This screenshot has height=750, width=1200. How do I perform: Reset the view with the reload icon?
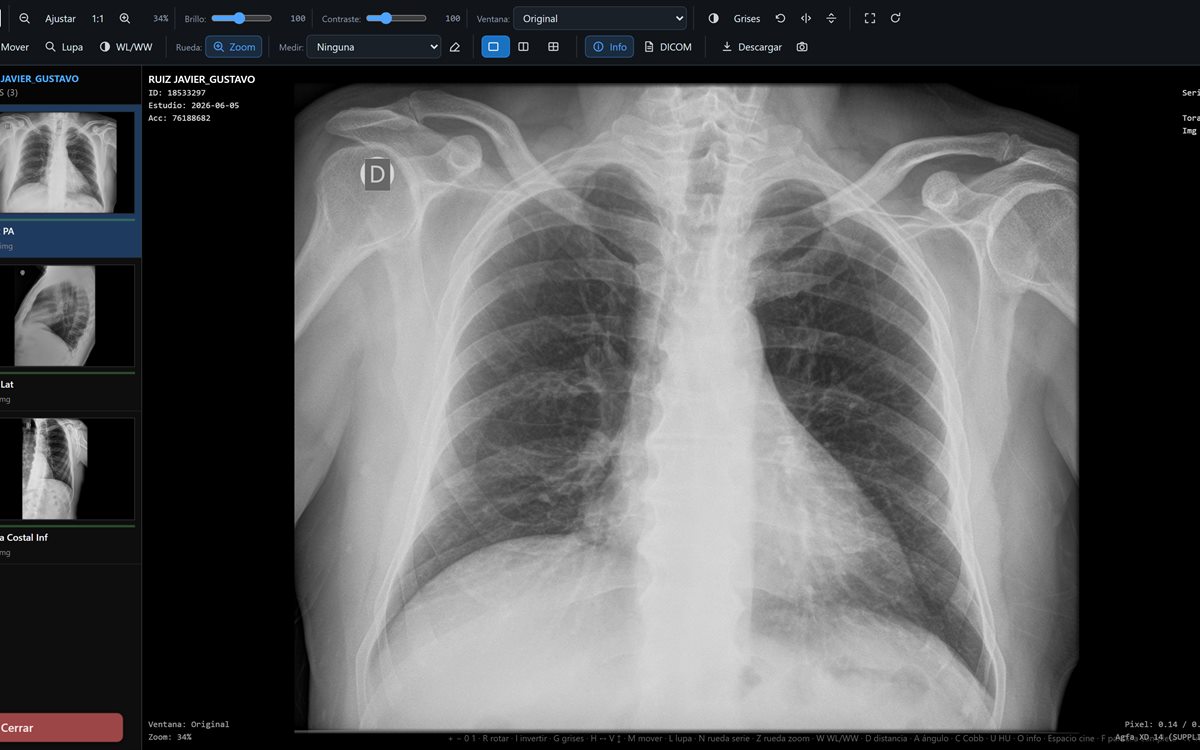895,18
